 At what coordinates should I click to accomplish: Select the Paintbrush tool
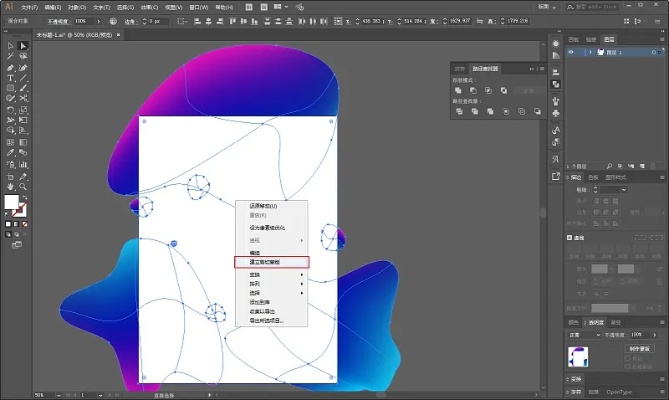coord(23,88)
